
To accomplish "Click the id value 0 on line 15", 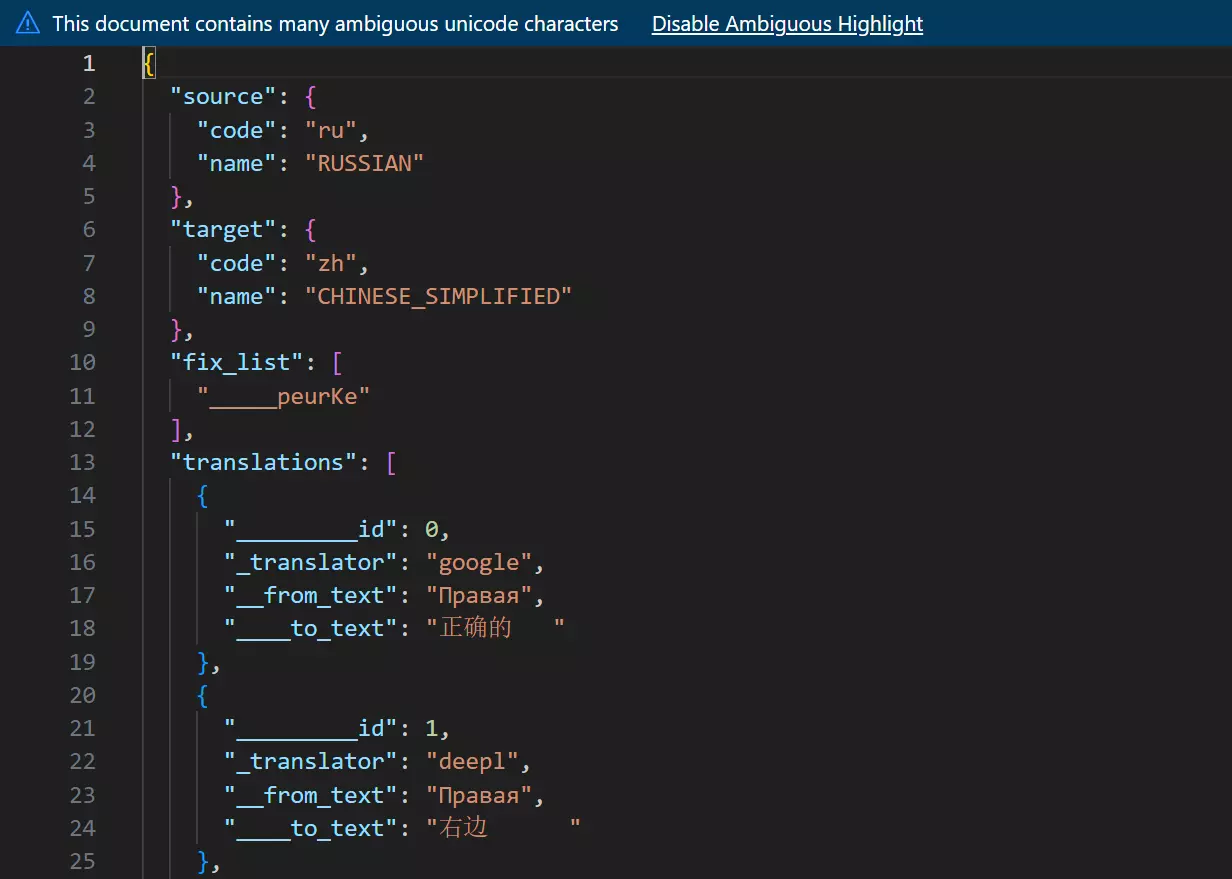I will click(431, 529).
